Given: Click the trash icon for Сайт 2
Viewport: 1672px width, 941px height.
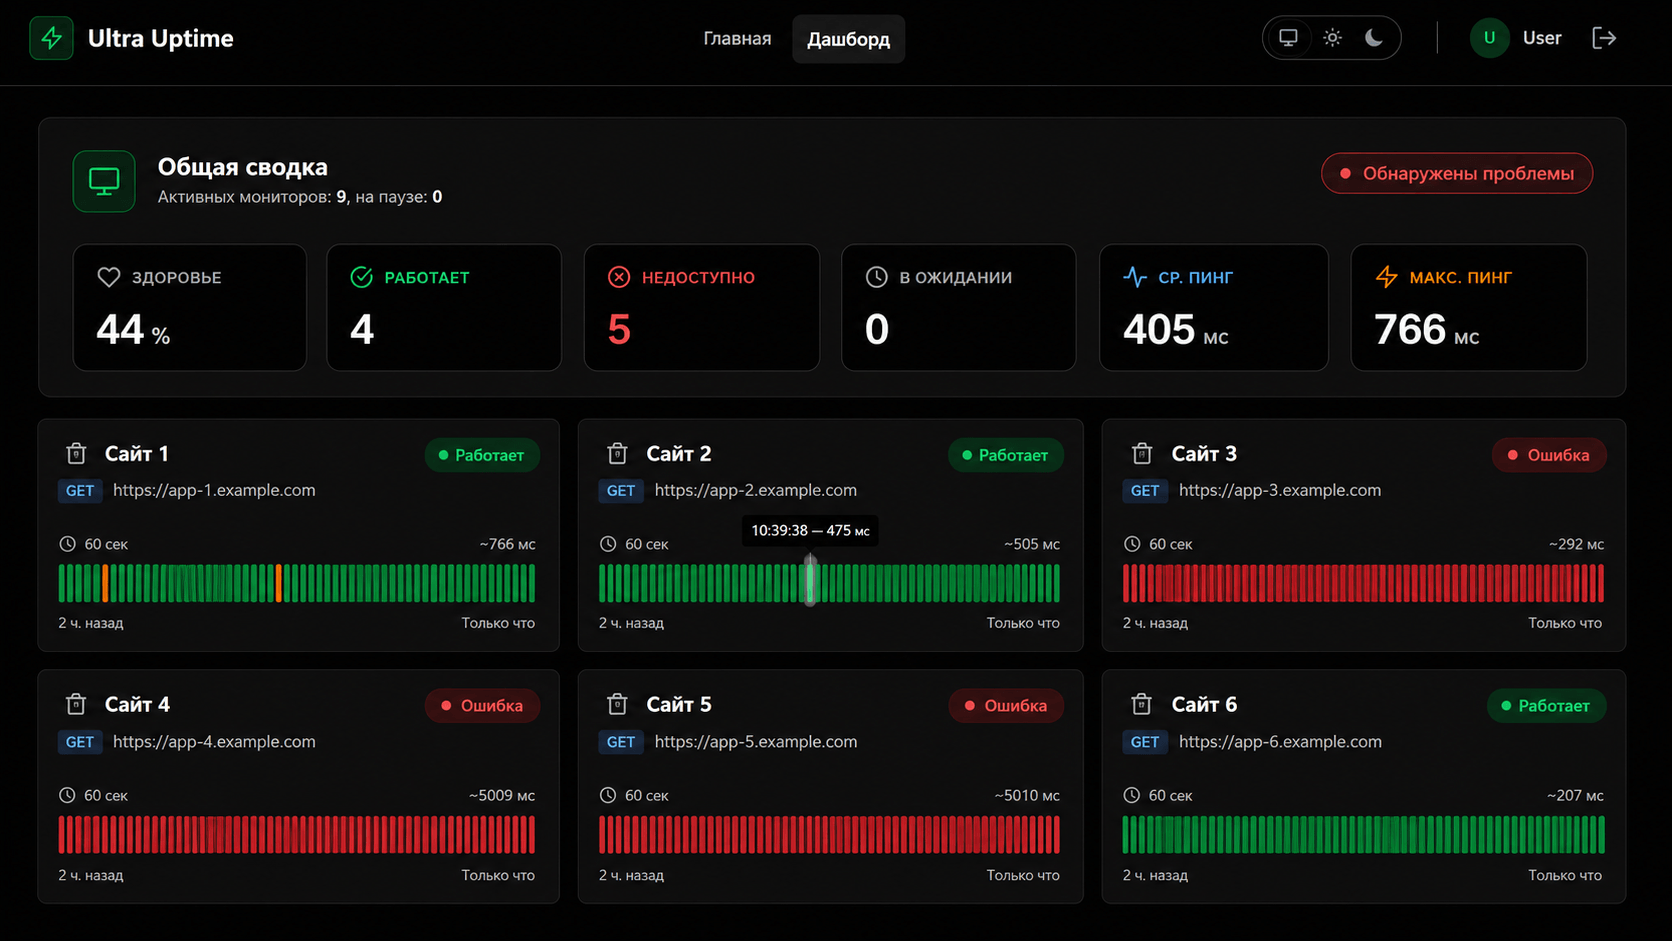Looking at the screenshot, I should point(617,454).
